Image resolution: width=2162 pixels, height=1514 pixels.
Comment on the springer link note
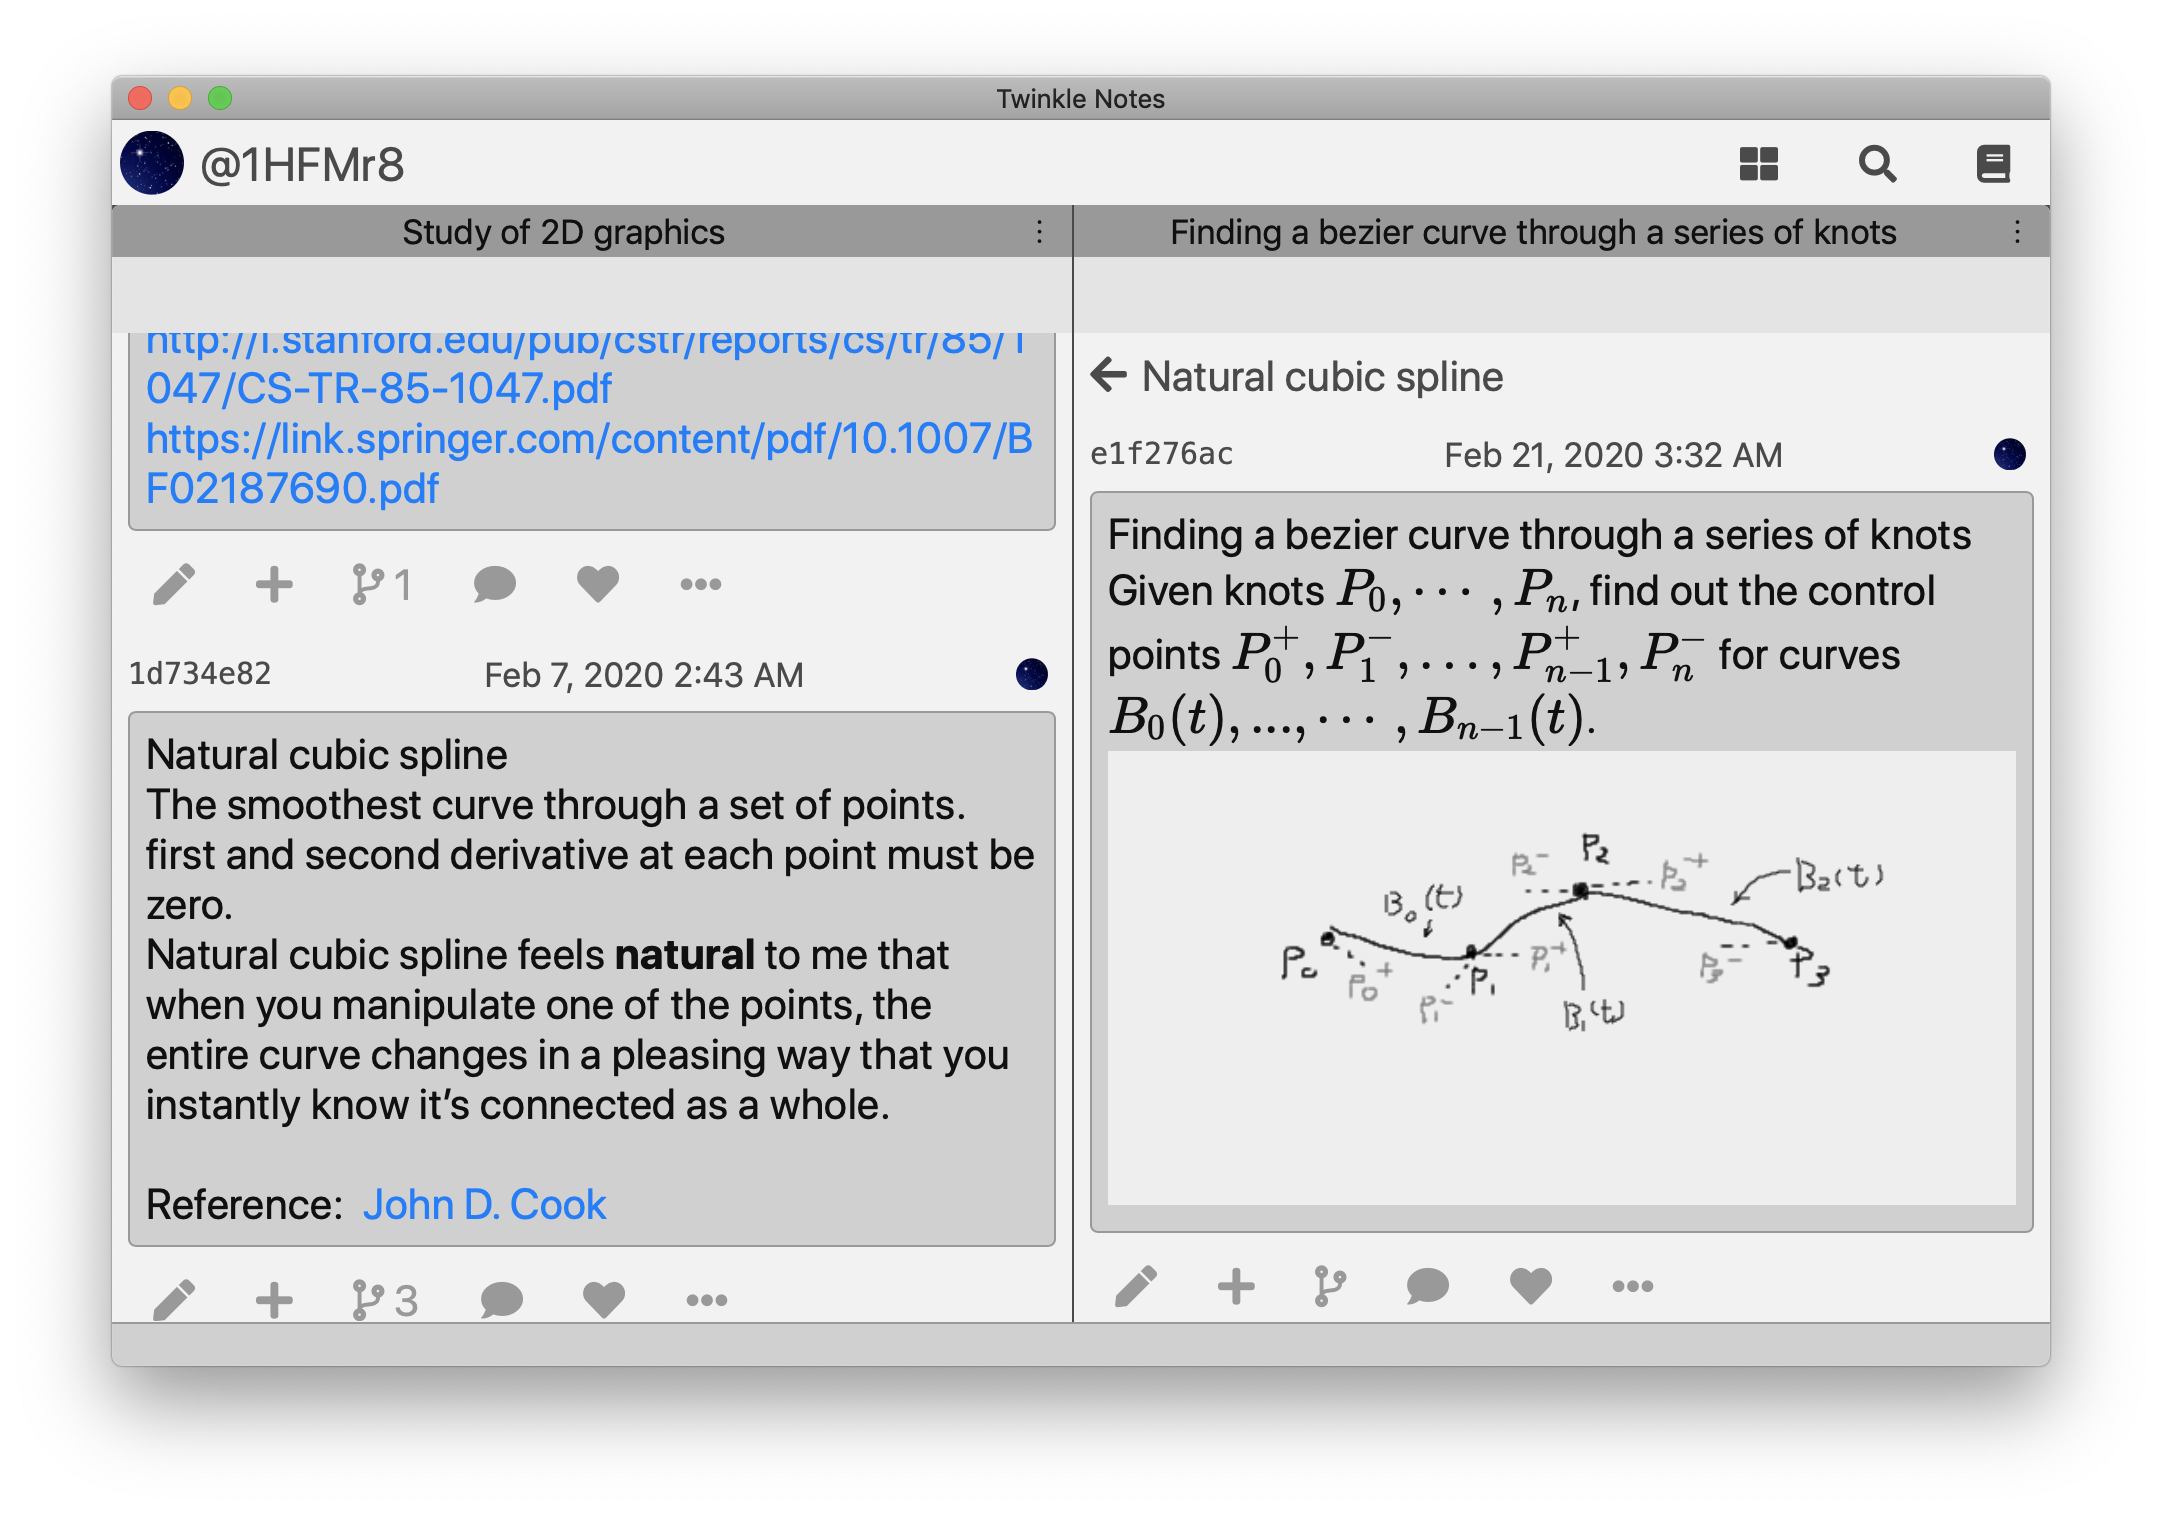point(494,585)
